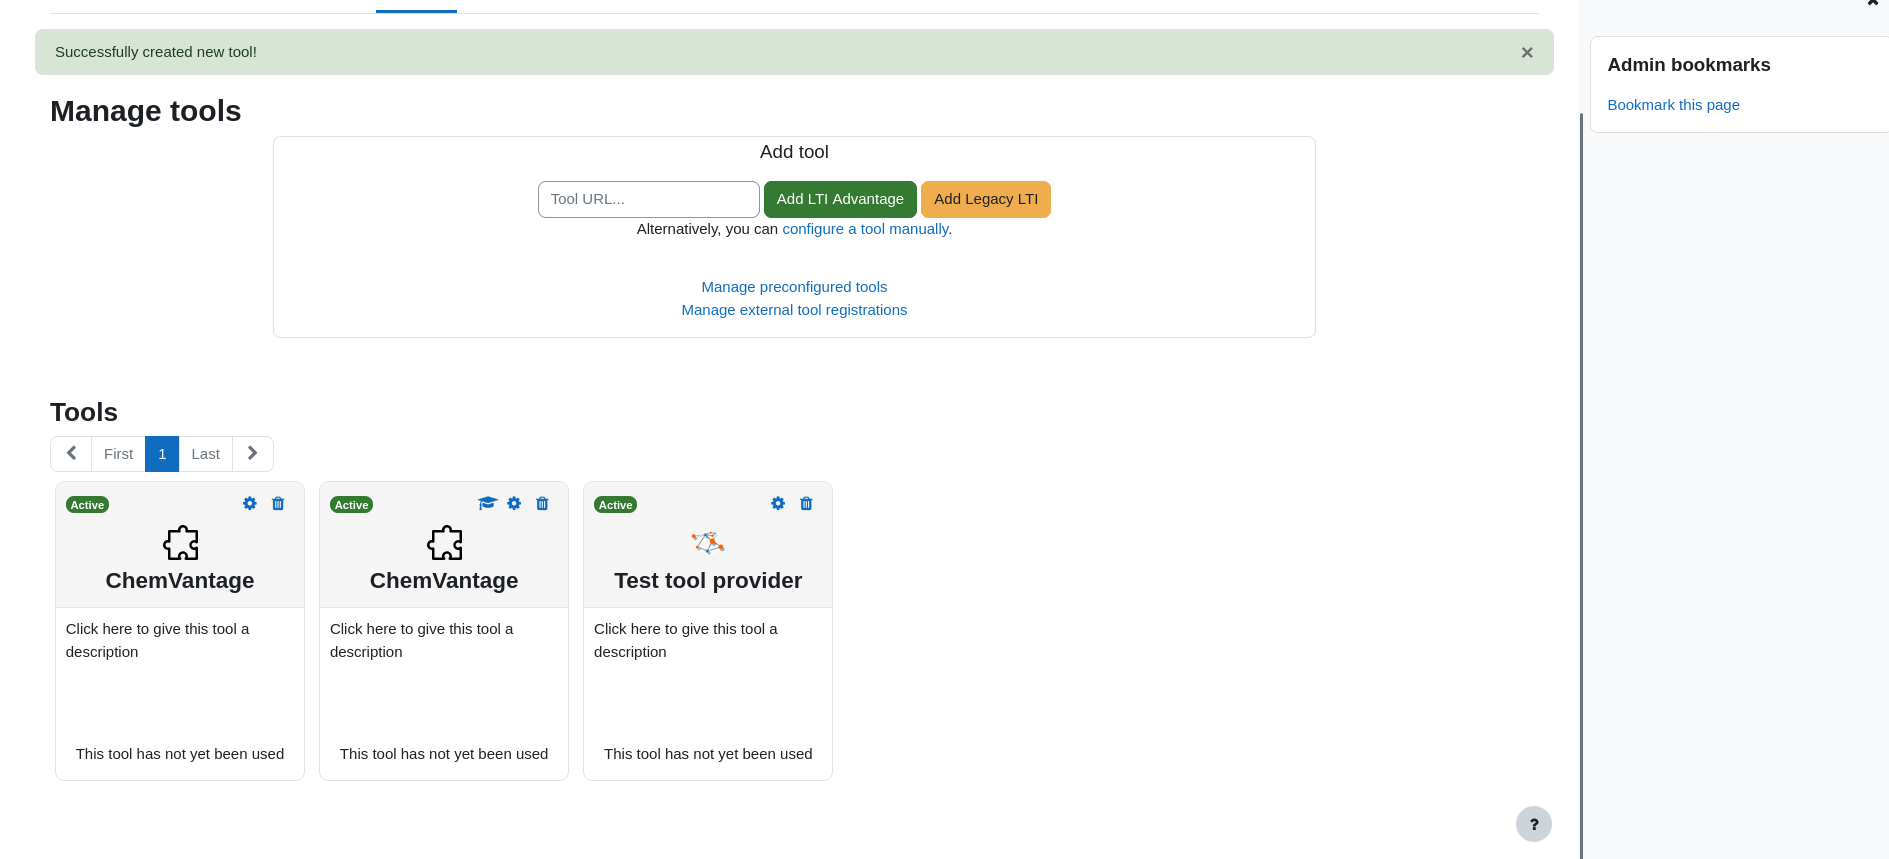Click Add Legacy LTI button
The image size is (1889, 859).
tap(986, 199)
